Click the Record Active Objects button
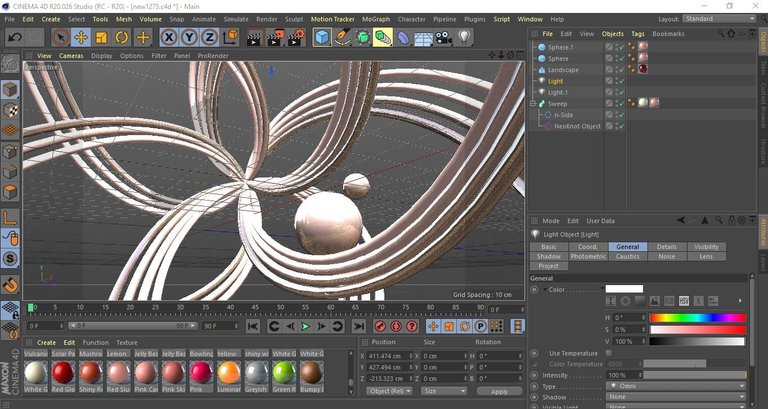 [x=381, y=326]
